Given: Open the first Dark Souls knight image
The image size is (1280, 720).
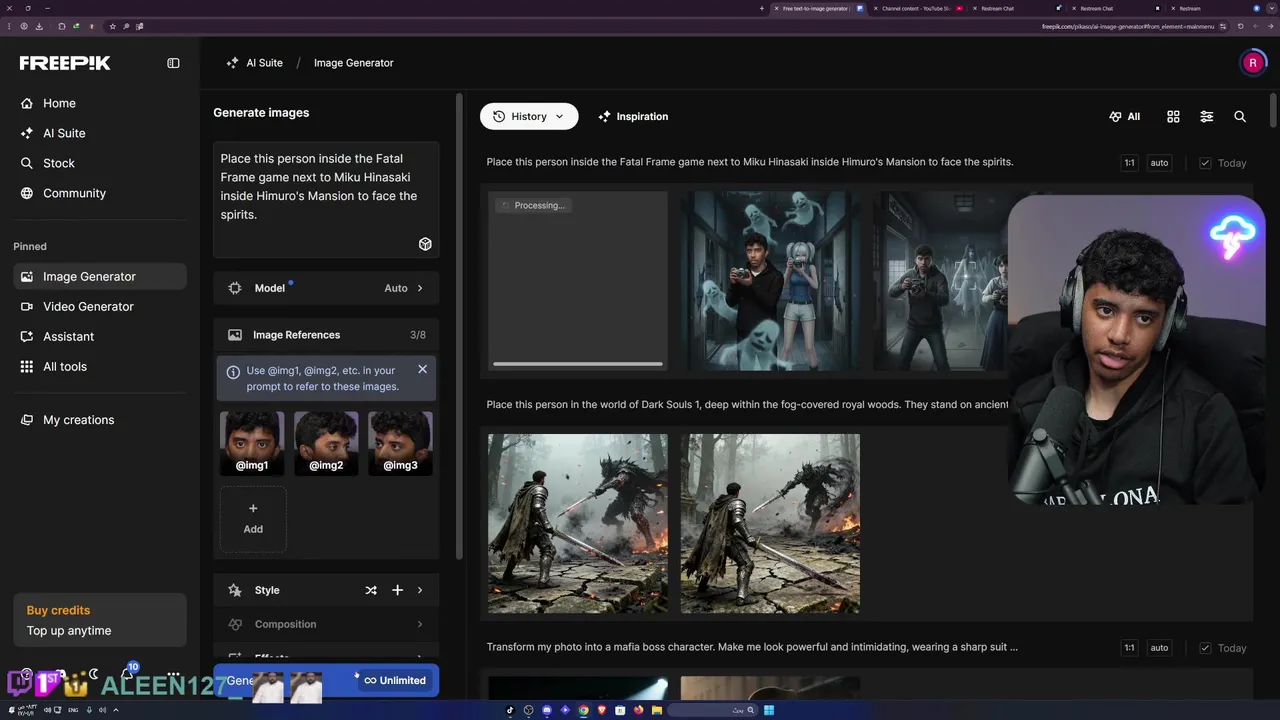Looking at the screenshot, I should tap(578, 524).
